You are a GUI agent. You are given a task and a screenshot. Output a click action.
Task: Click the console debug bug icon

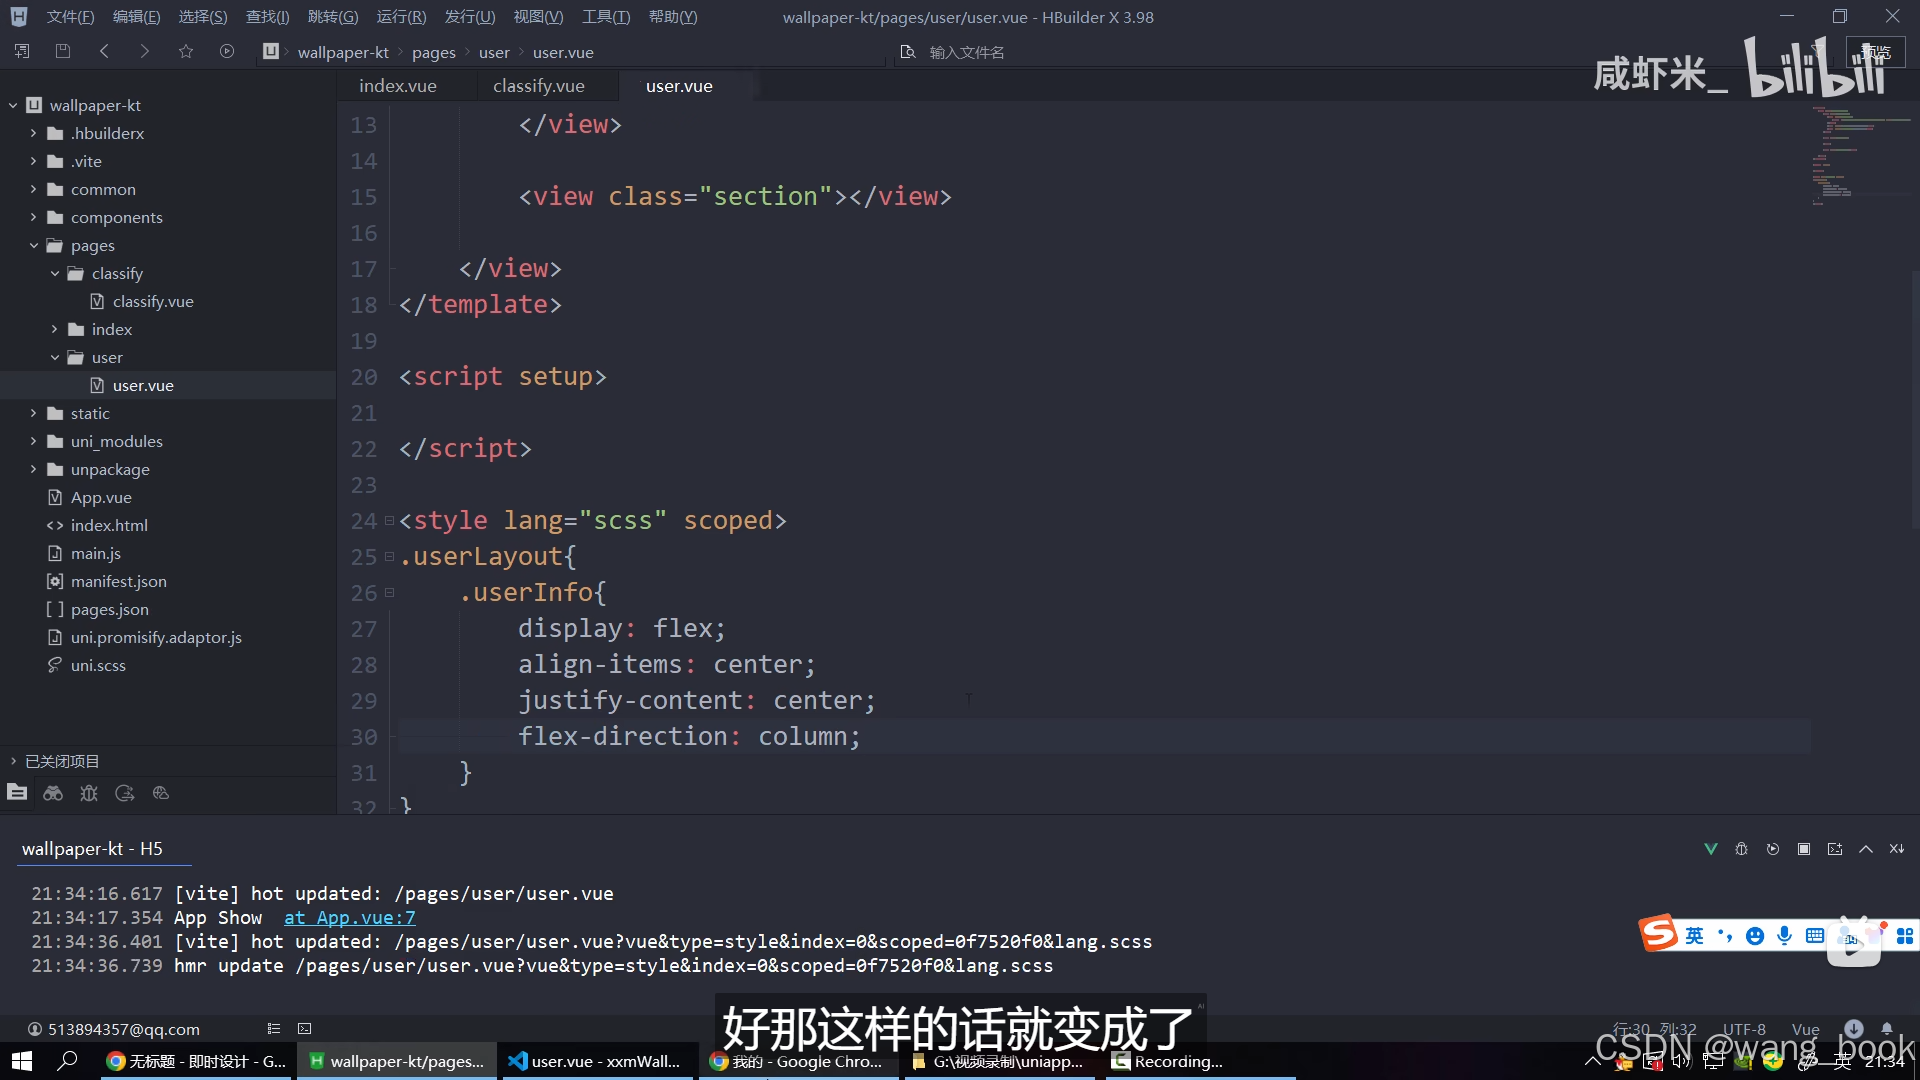point(1742,849)
